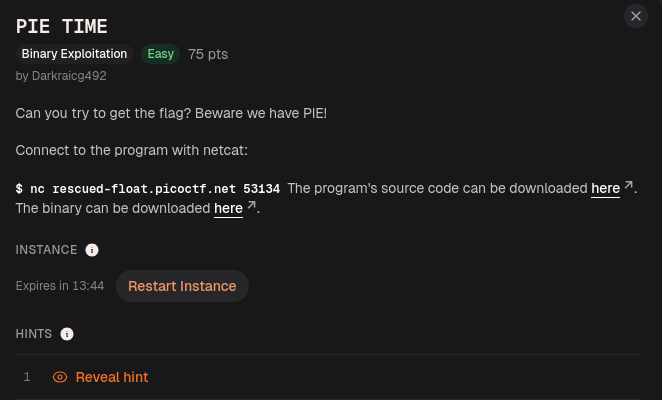Click the HINTS section header
662x400 pixels.
pos(34,334)
